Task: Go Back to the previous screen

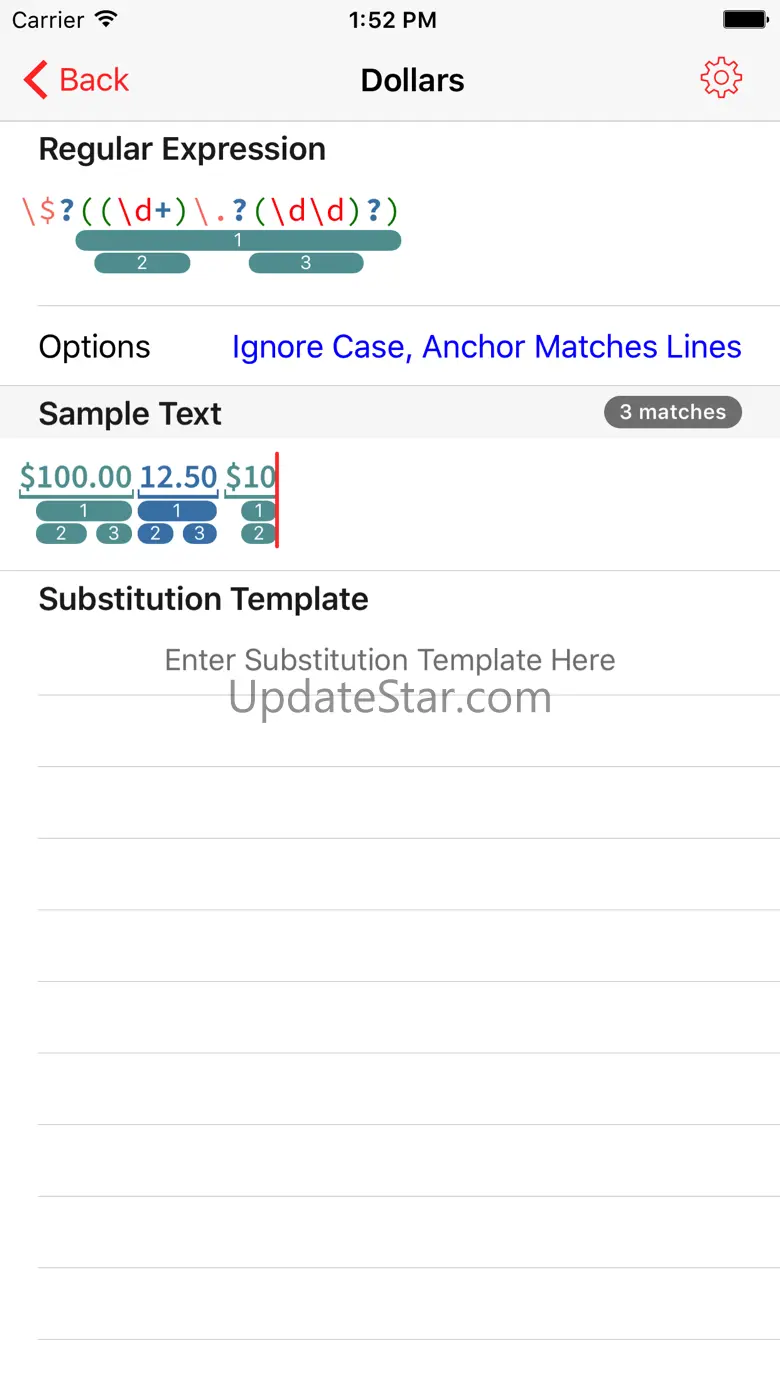Action: pyautogui.click(x=76, y=79)
